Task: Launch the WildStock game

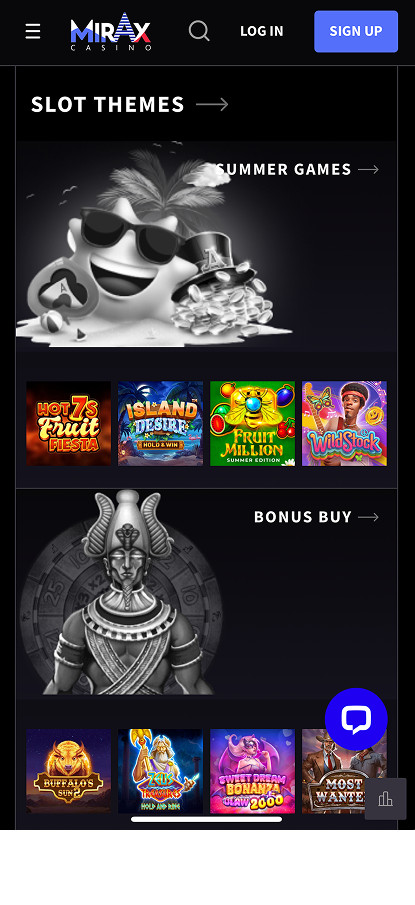Action: click(345, 424)
